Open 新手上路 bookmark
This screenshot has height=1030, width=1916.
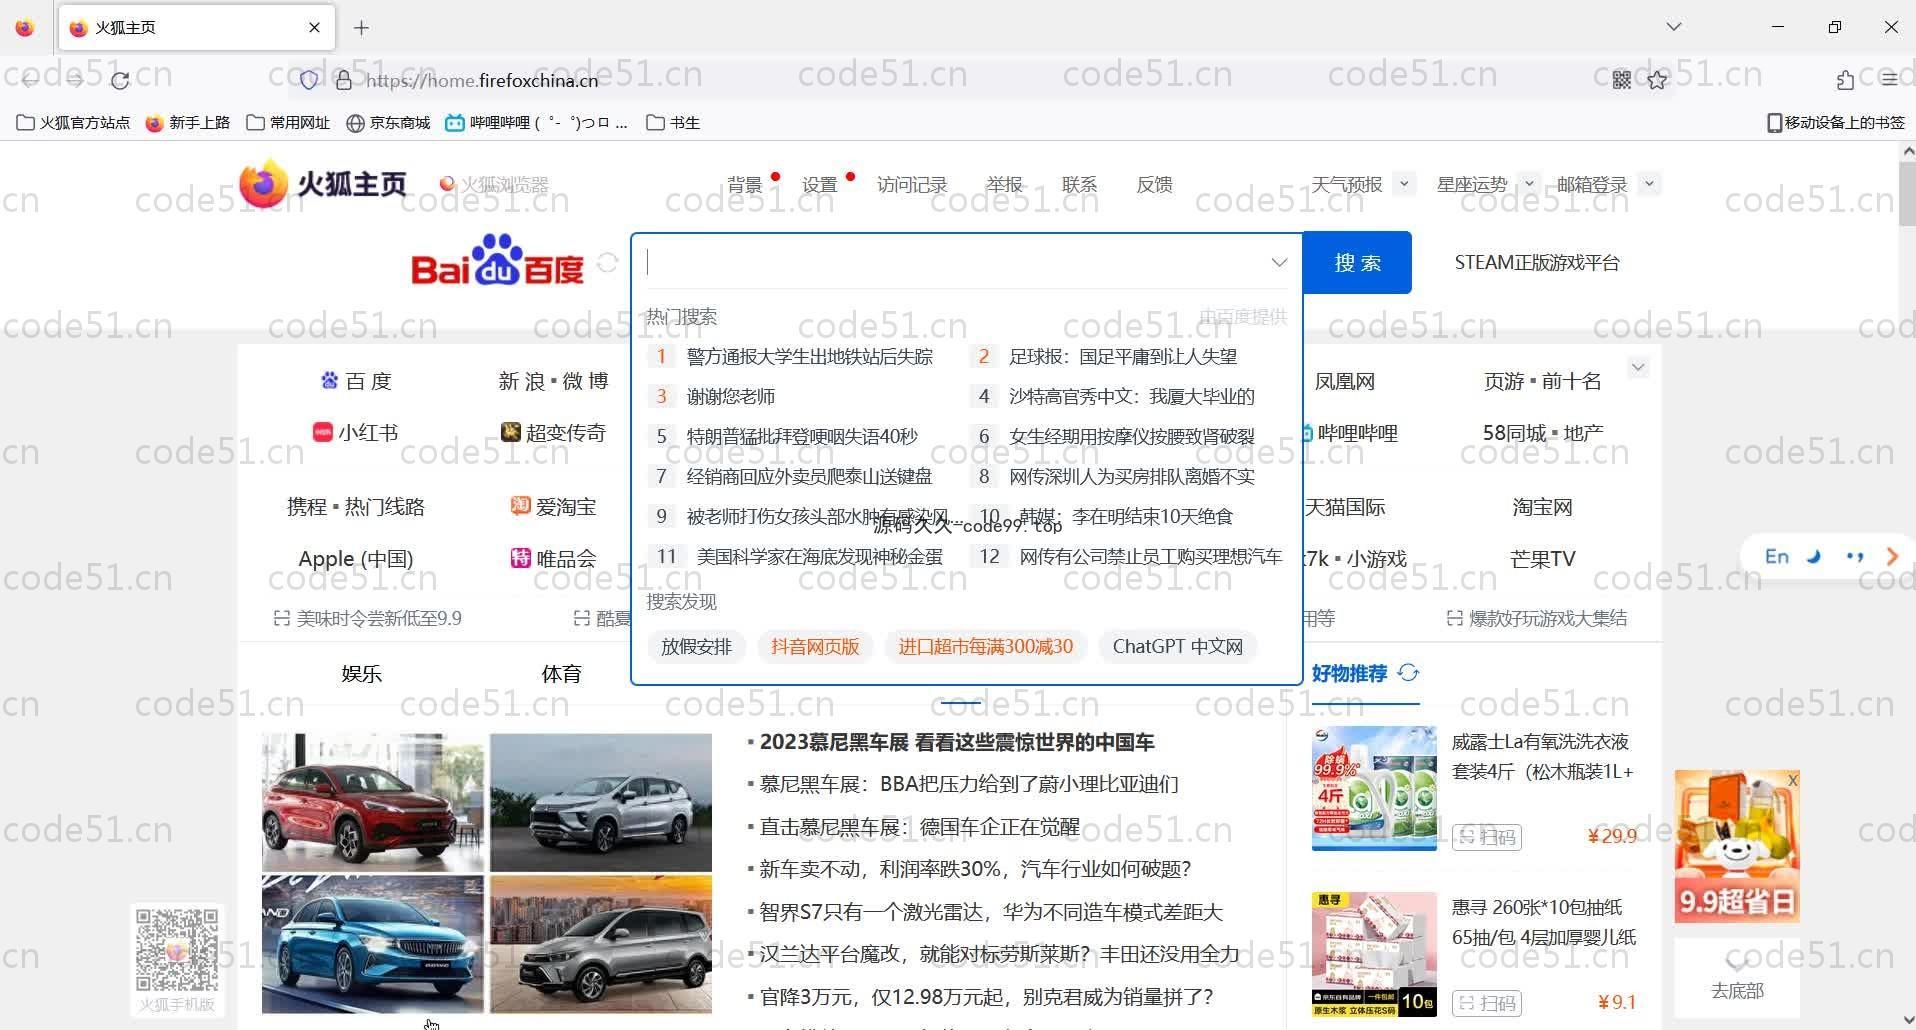click(188, 122)
